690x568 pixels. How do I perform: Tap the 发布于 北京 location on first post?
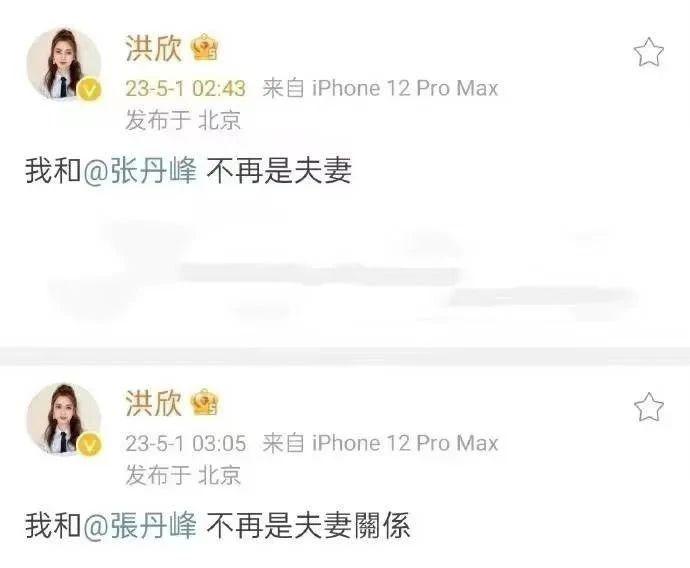click(183, 120)
